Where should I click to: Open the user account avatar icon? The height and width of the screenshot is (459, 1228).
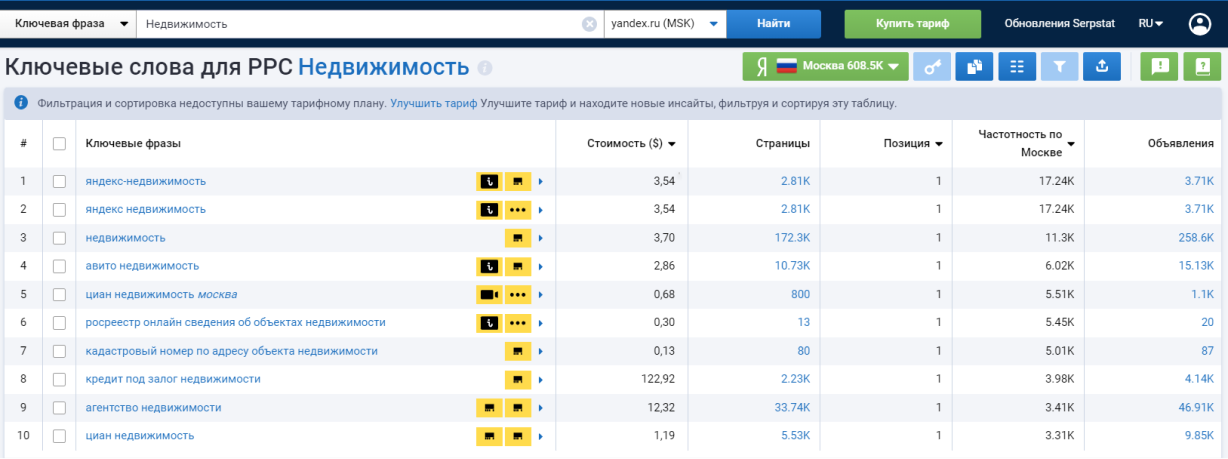tap(1200, 23)
